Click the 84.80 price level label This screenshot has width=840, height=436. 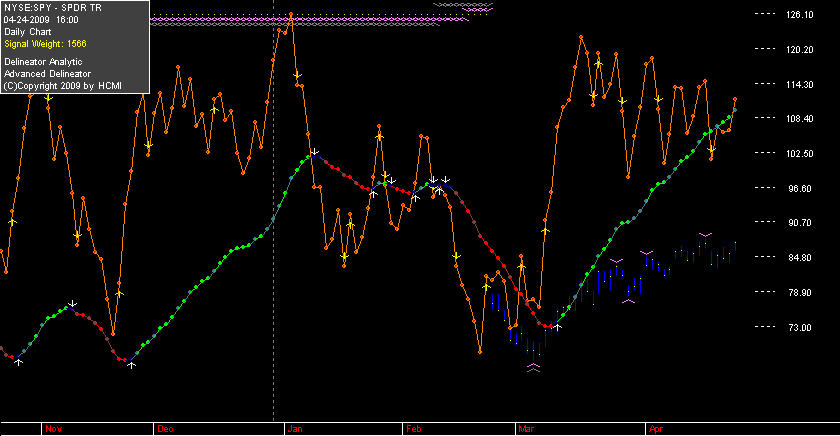click(800, 257)
